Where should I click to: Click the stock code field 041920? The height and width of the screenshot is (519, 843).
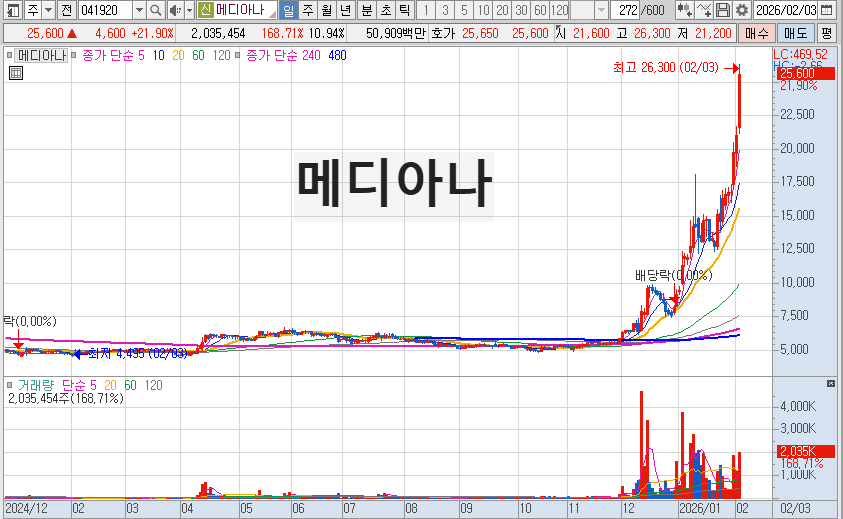[x=105, y=10]
